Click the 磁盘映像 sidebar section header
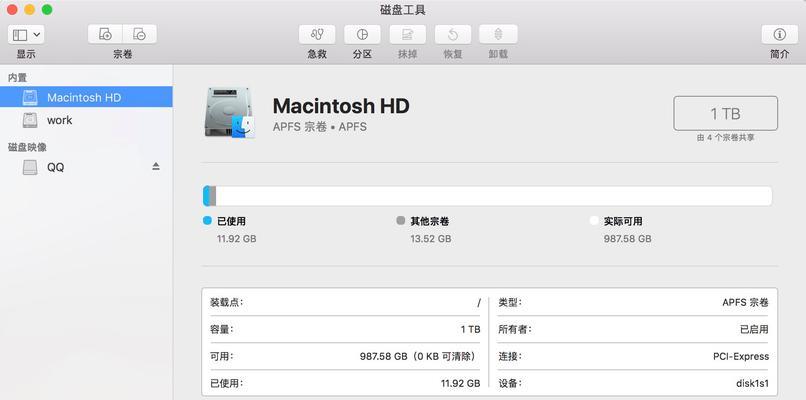This screenshot has height=400, width=806. click(27, 147)
